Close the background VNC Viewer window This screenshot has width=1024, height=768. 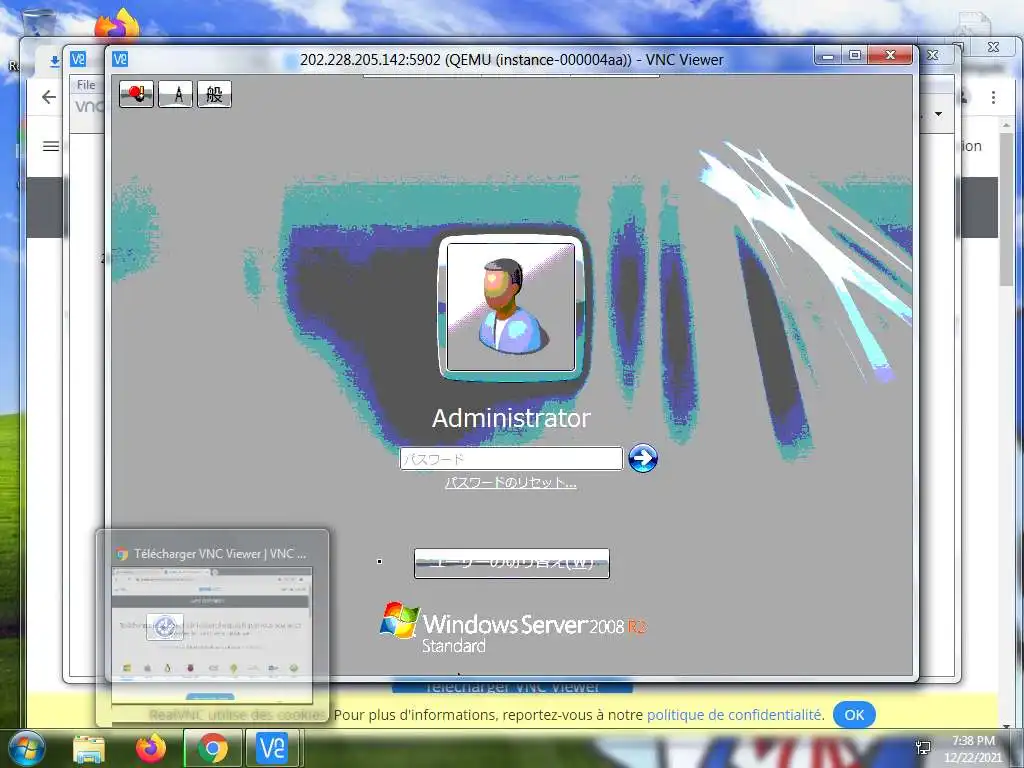pyautogui.click(x=933, y=56)
